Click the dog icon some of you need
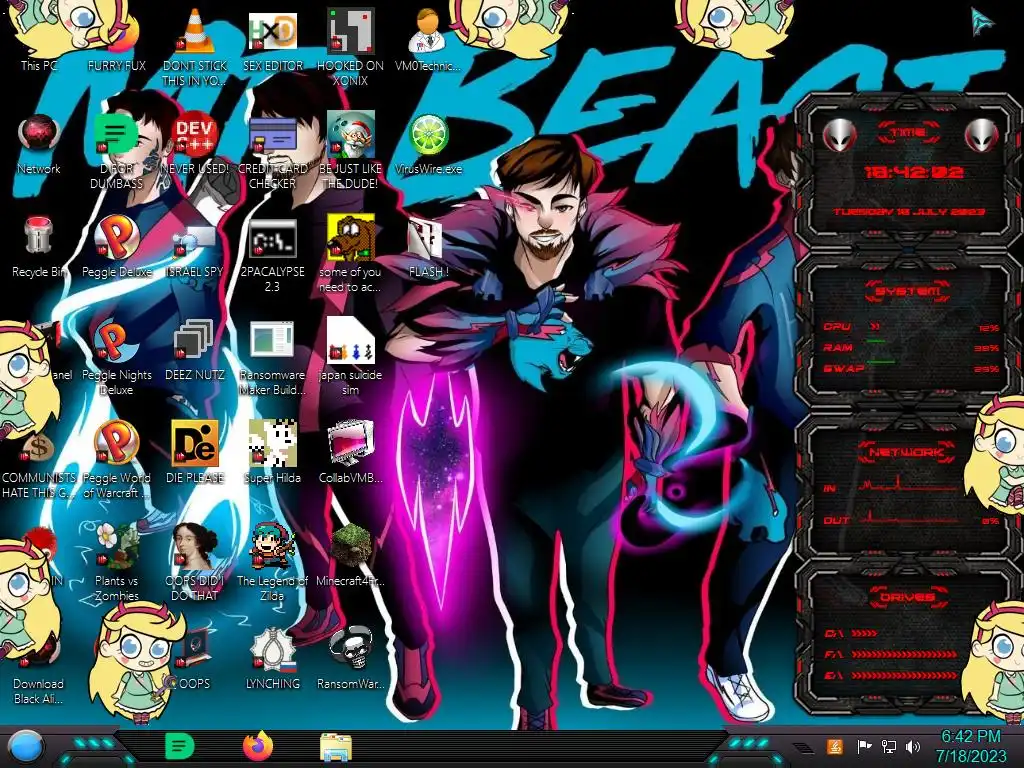 click(351, 253)
